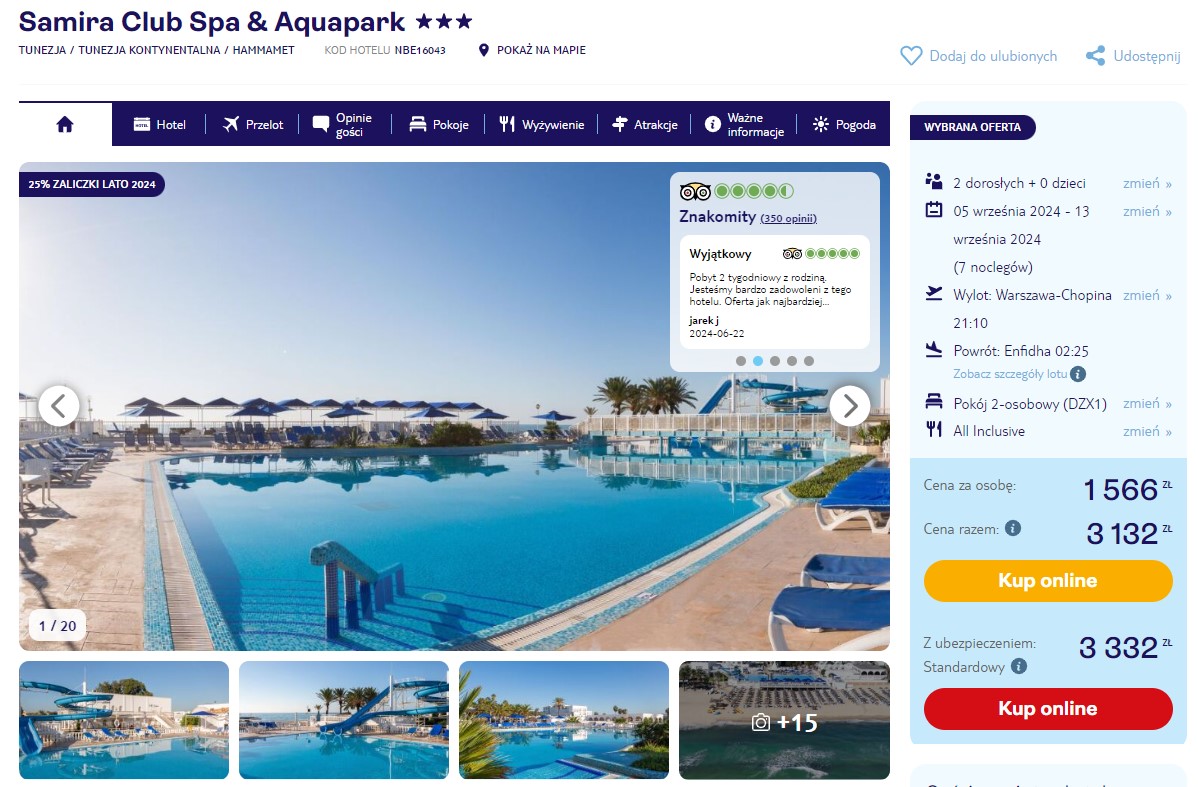Select the second review carousel dot
The image size is (1198, 787).
(x=758, y=361)
